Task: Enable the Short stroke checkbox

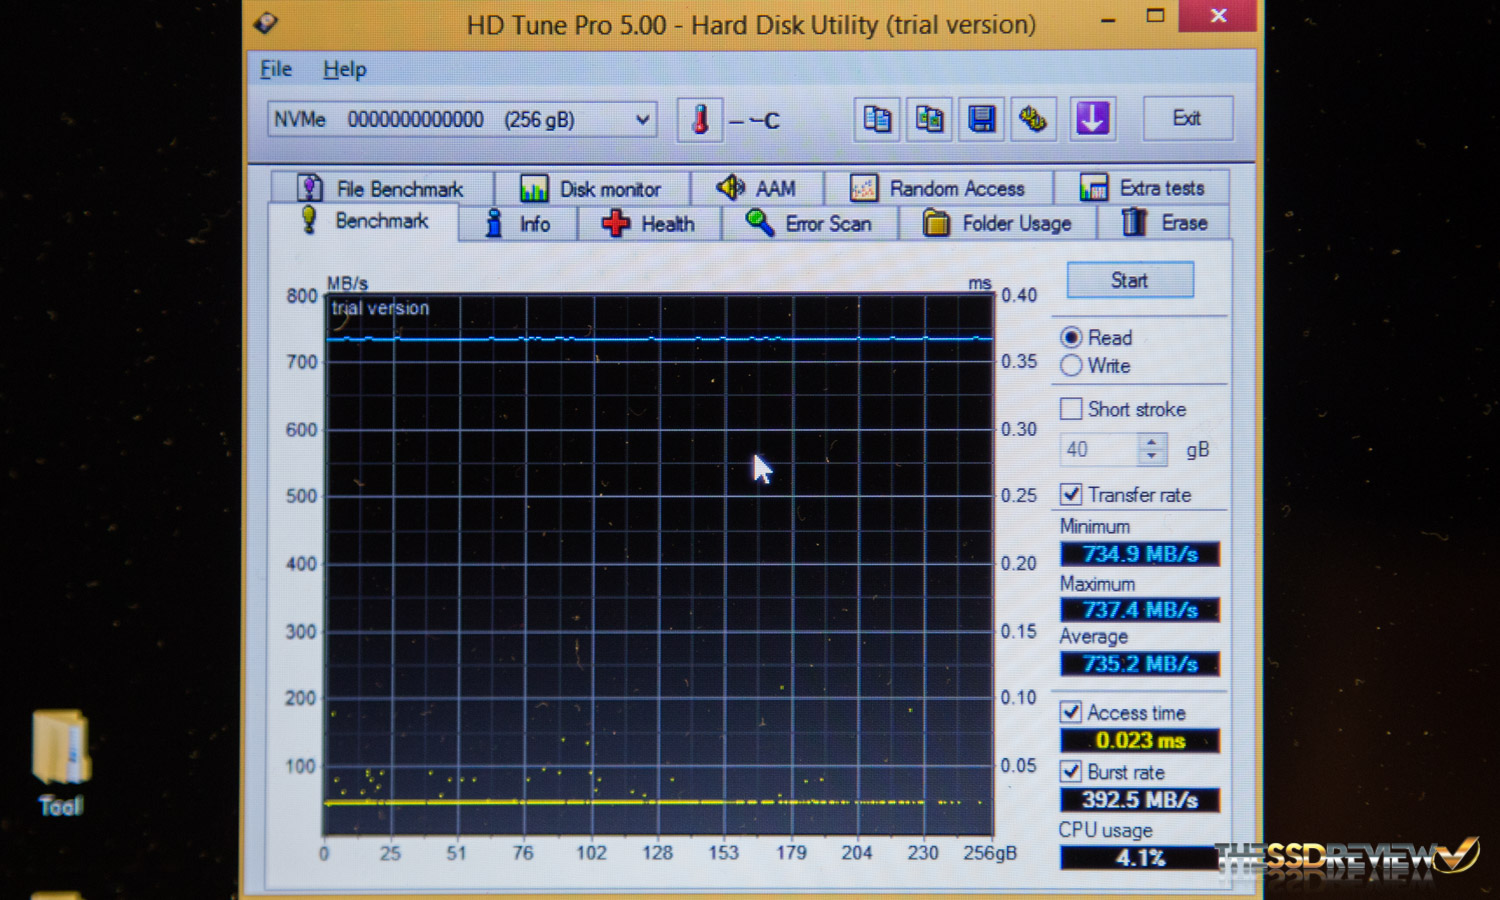Action: [x=1071, y=409]
